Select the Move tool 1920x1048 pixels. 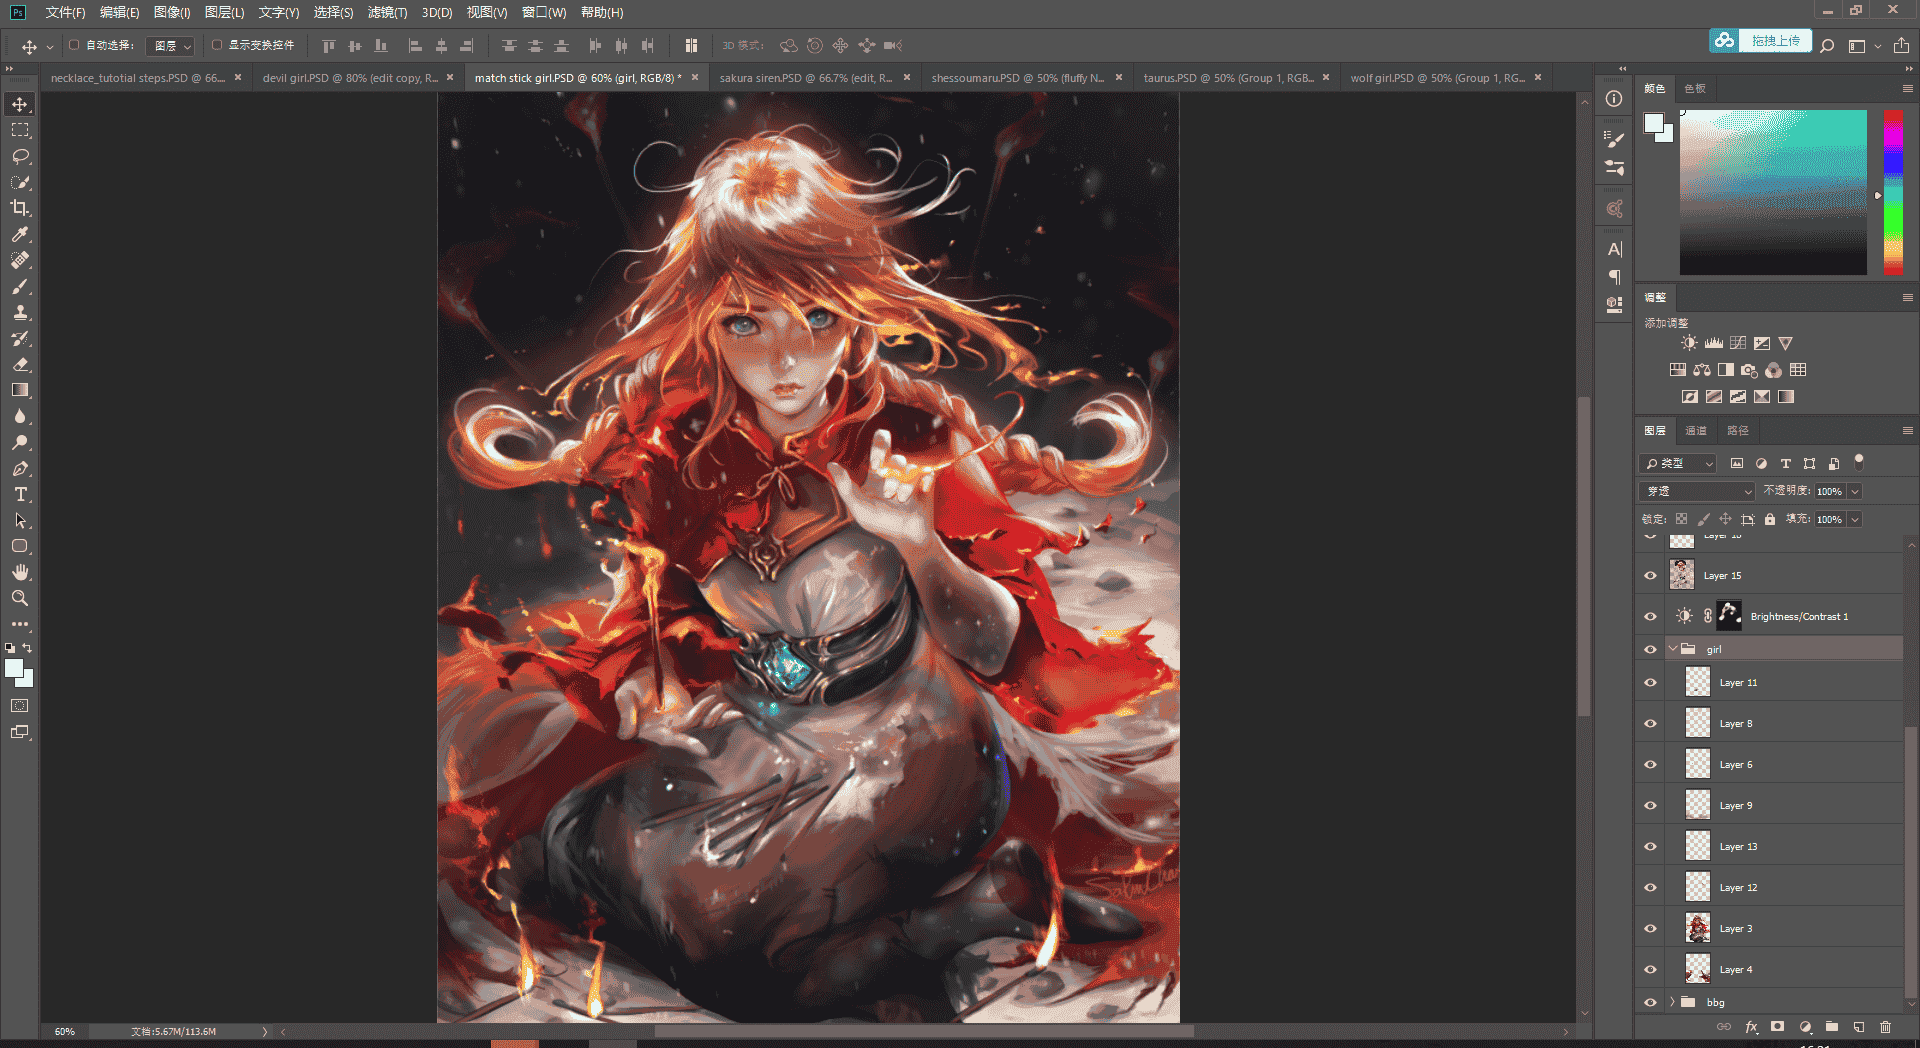(x=20, y=104)
